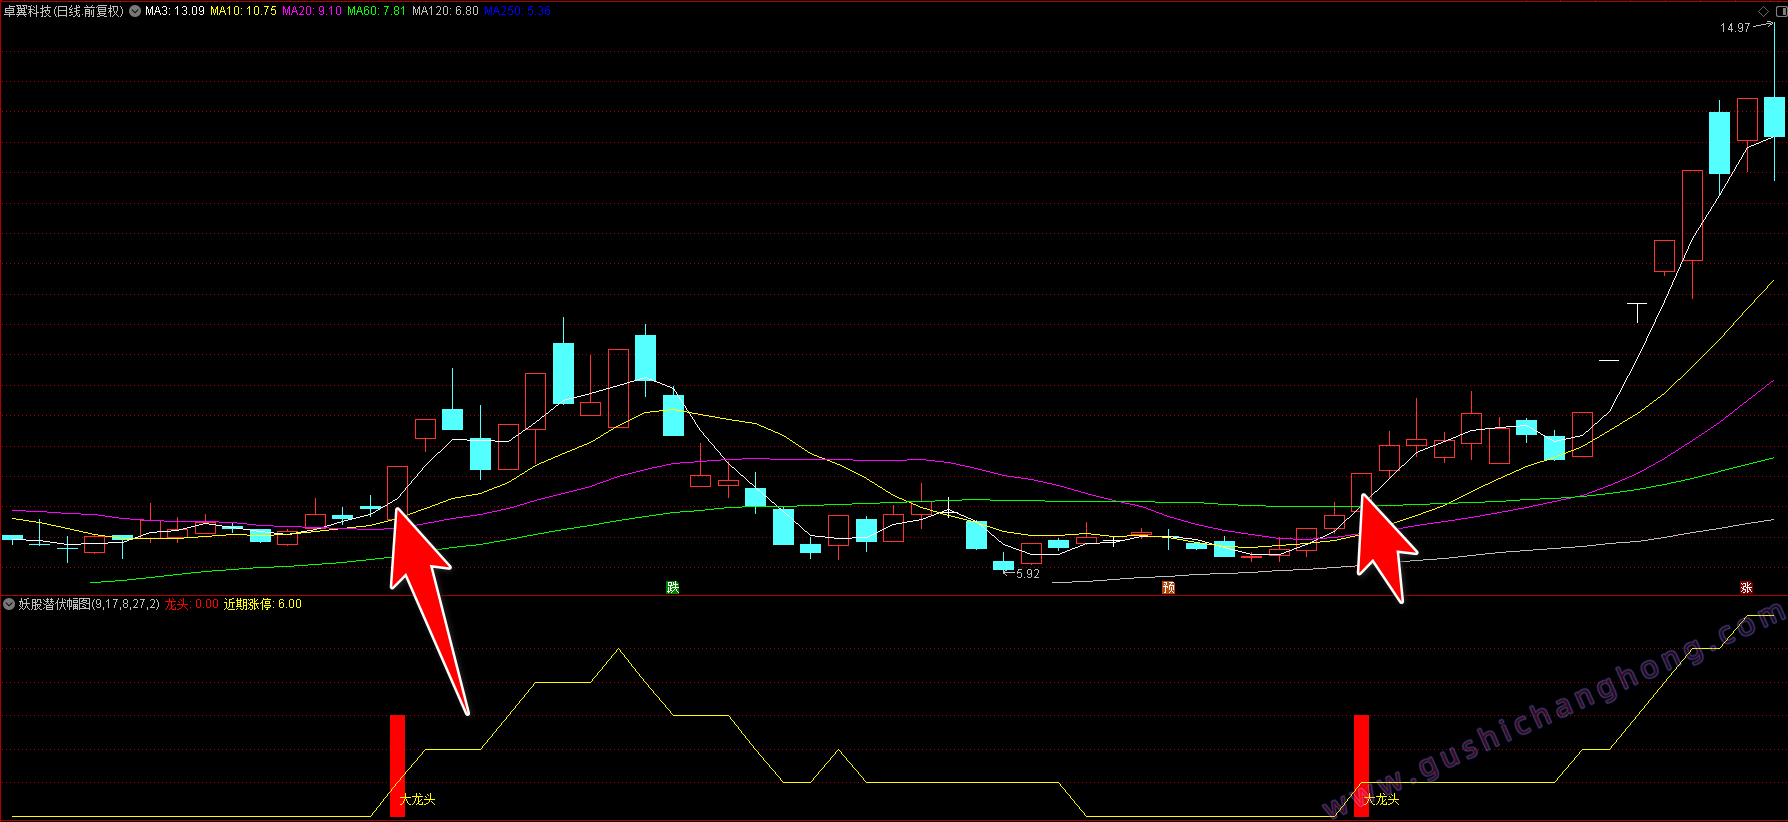The width and height of the screenshot is (1788, 822).
Task: Select the blue MA250 label
Action: pos(517,11)
